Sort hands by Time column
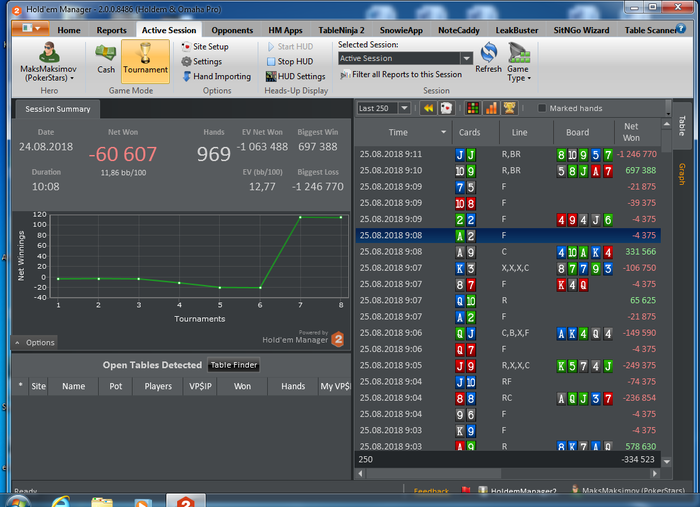700x507 pixels. pos(403,133)
